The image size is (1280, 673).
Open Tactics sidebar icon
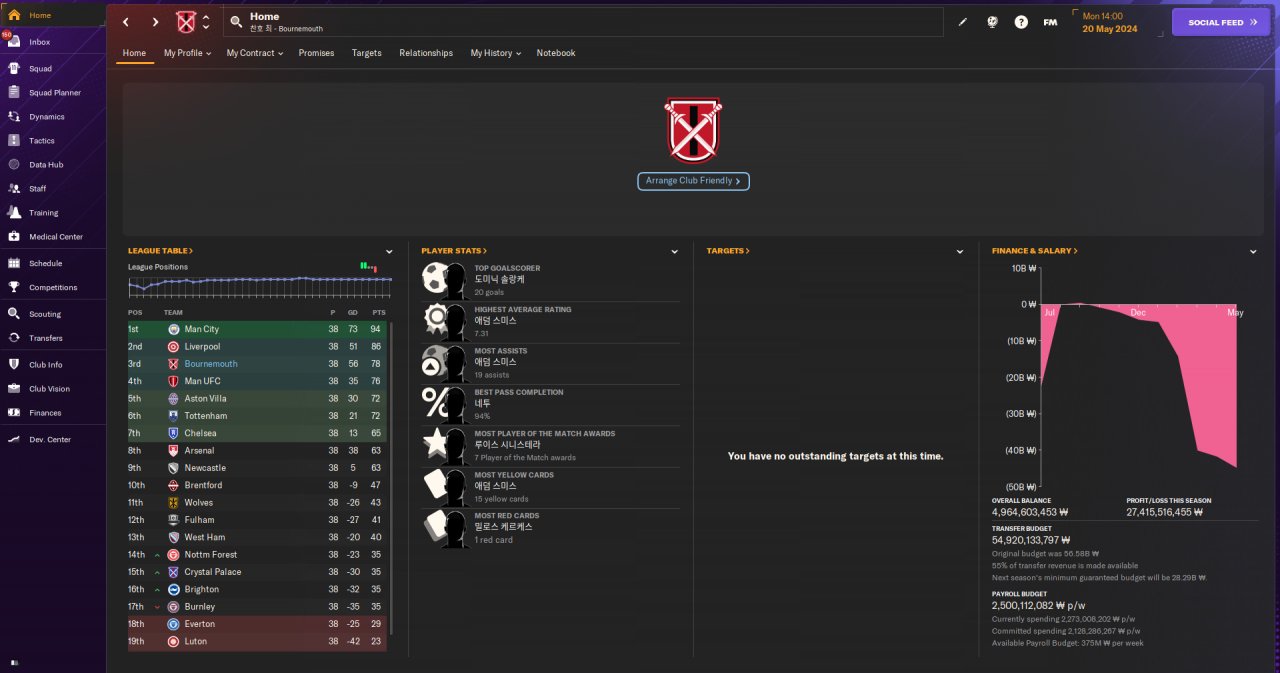point(14,141)
